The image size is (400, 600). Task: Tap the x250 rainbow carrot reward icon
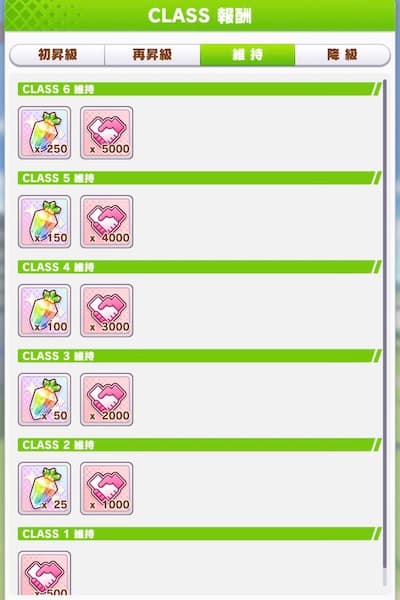44,133
